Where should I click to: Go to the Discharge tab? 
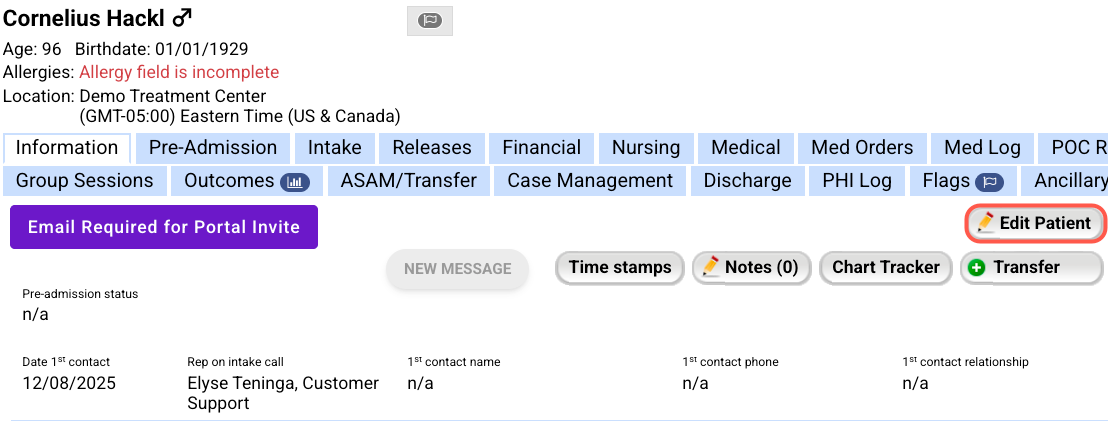click(x=747, y=181)
